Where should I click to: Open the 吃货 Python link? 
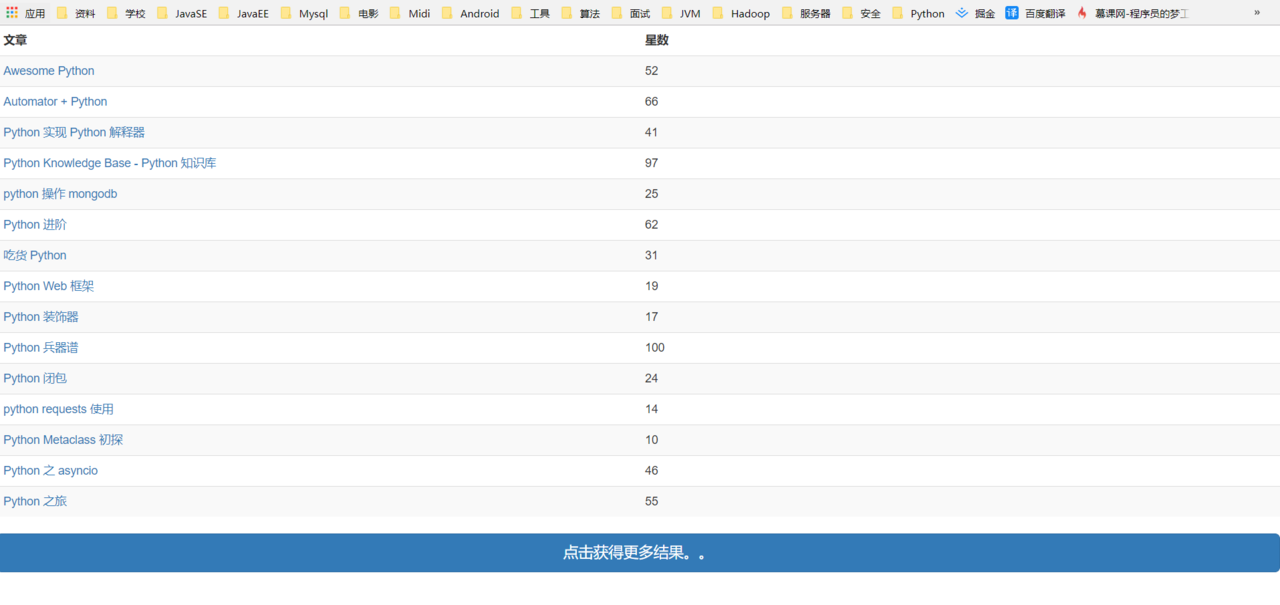point(35,255)
